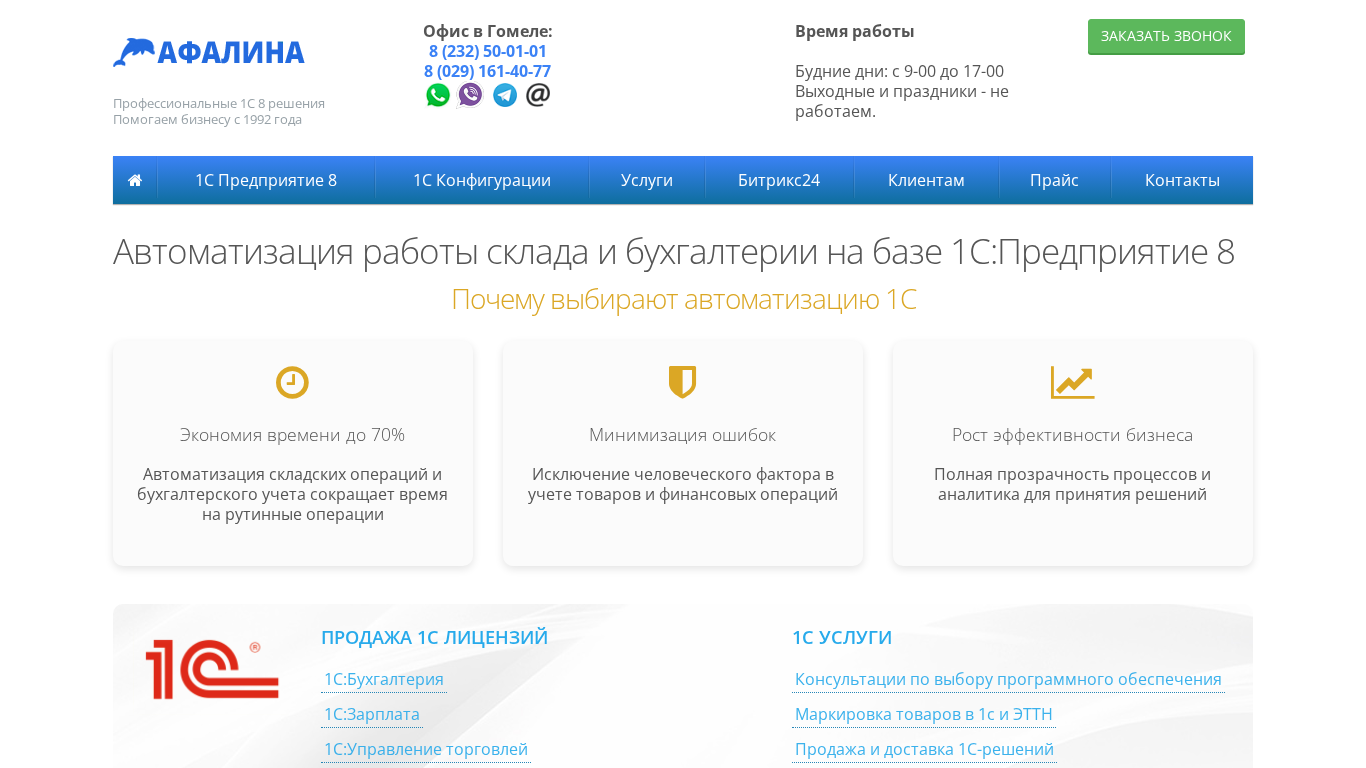This screenshot has height=768, width=1366.
Task: Open Viber contact icon
Action: click(470, 95)
